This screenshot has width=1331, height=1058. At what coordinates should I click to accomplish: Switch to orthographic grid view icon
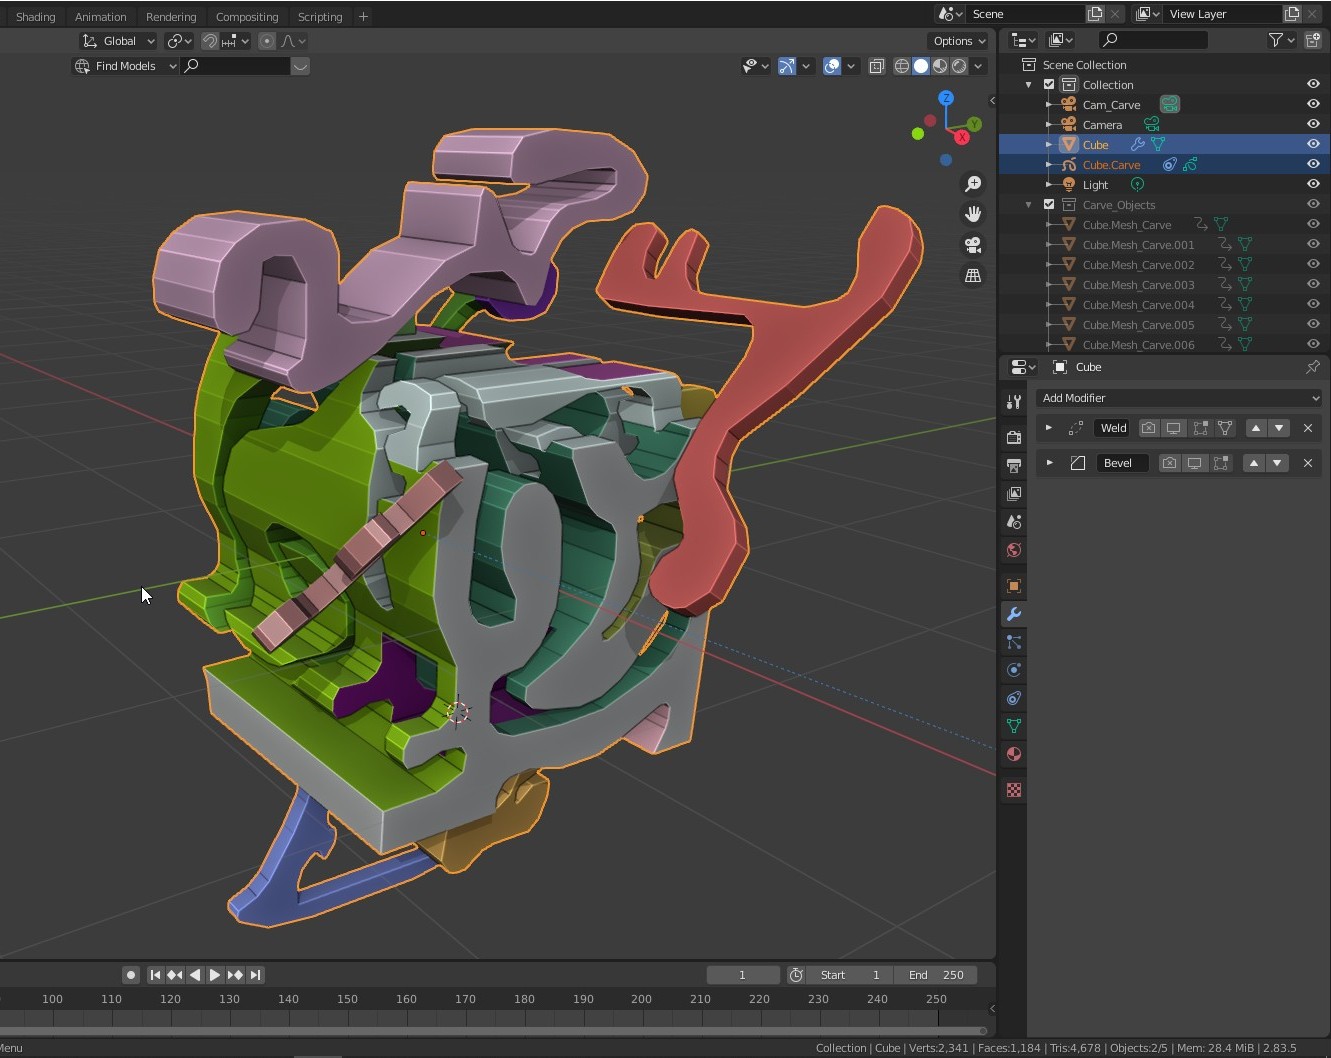pos(972,275)
